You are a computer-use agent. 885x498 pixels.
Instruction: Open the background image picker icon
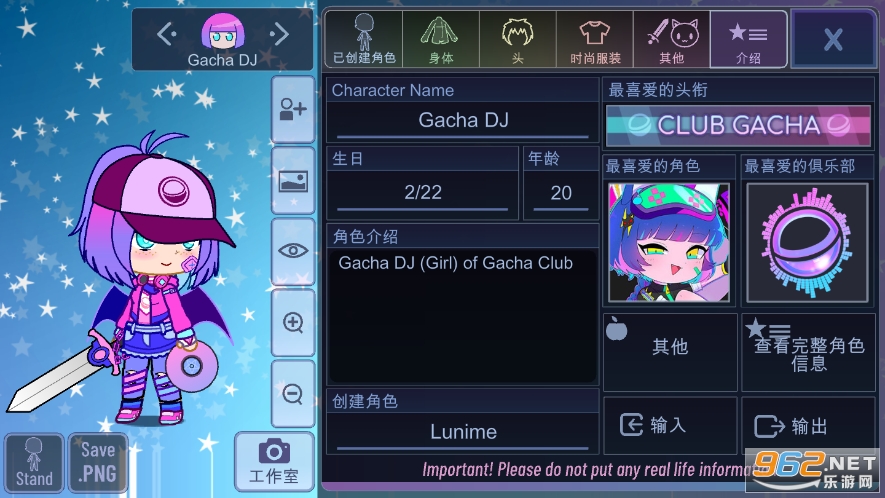coord(293,181)
